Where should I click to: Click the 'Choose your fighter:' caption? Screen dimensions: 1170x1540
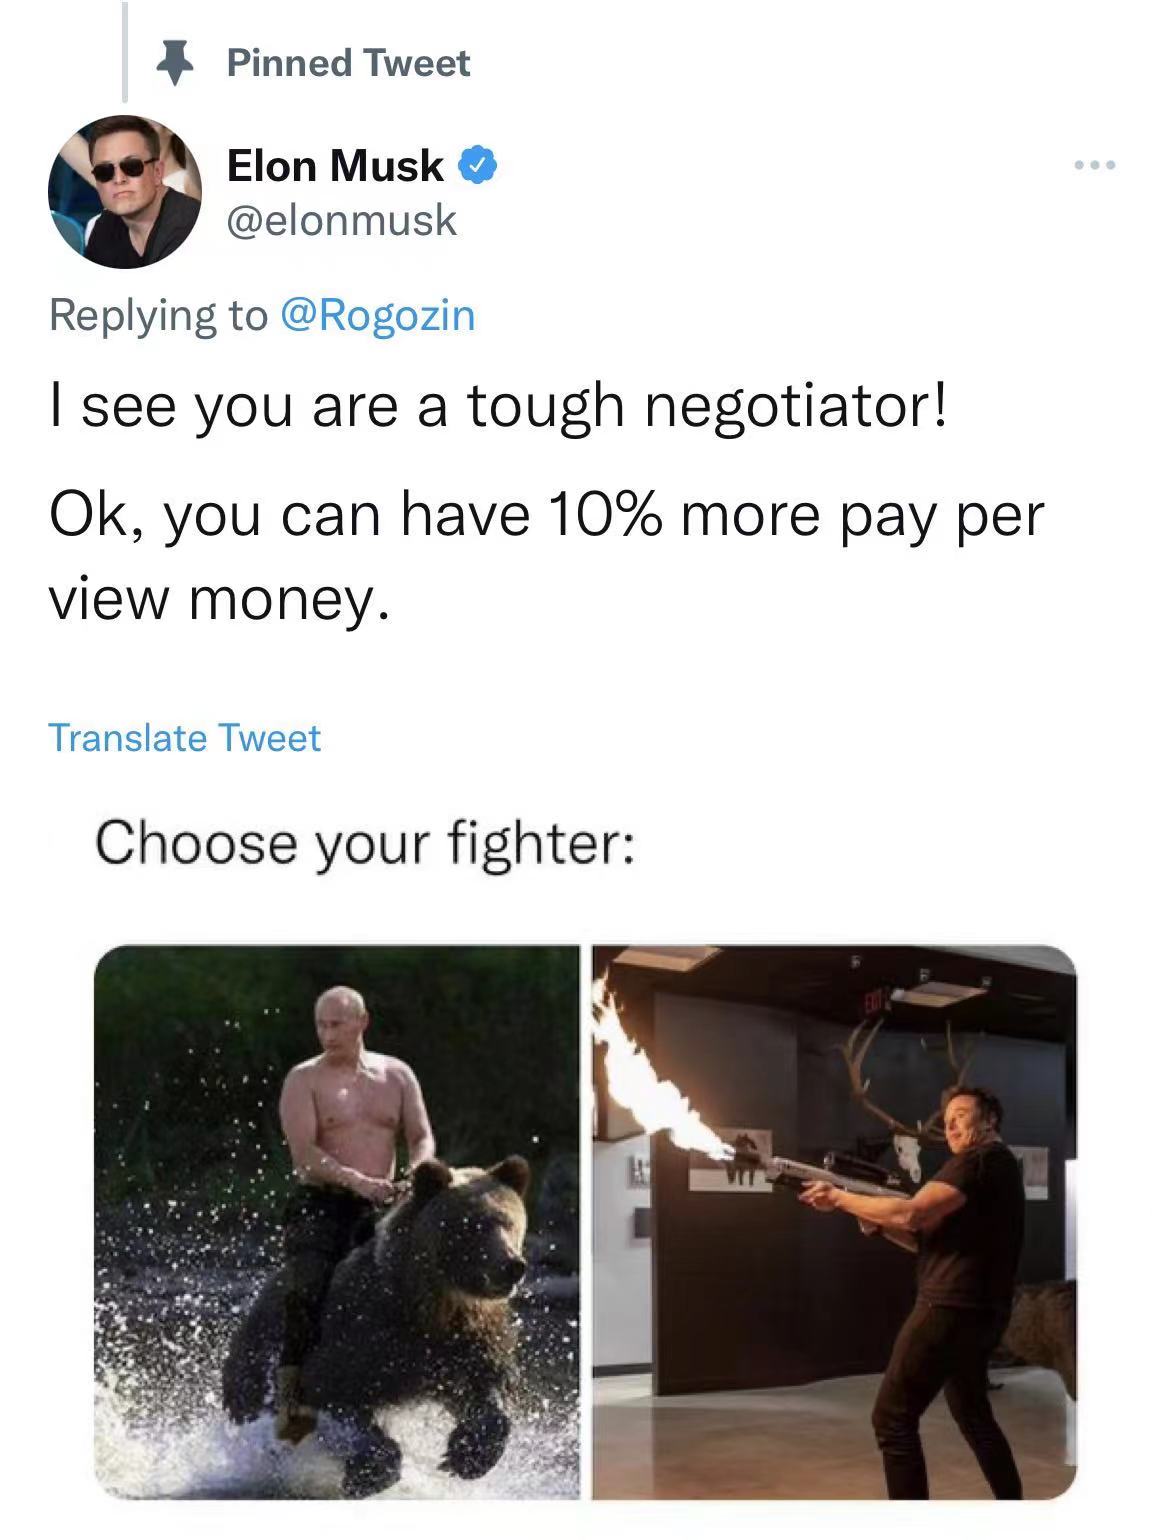click(x=364, y=842)
